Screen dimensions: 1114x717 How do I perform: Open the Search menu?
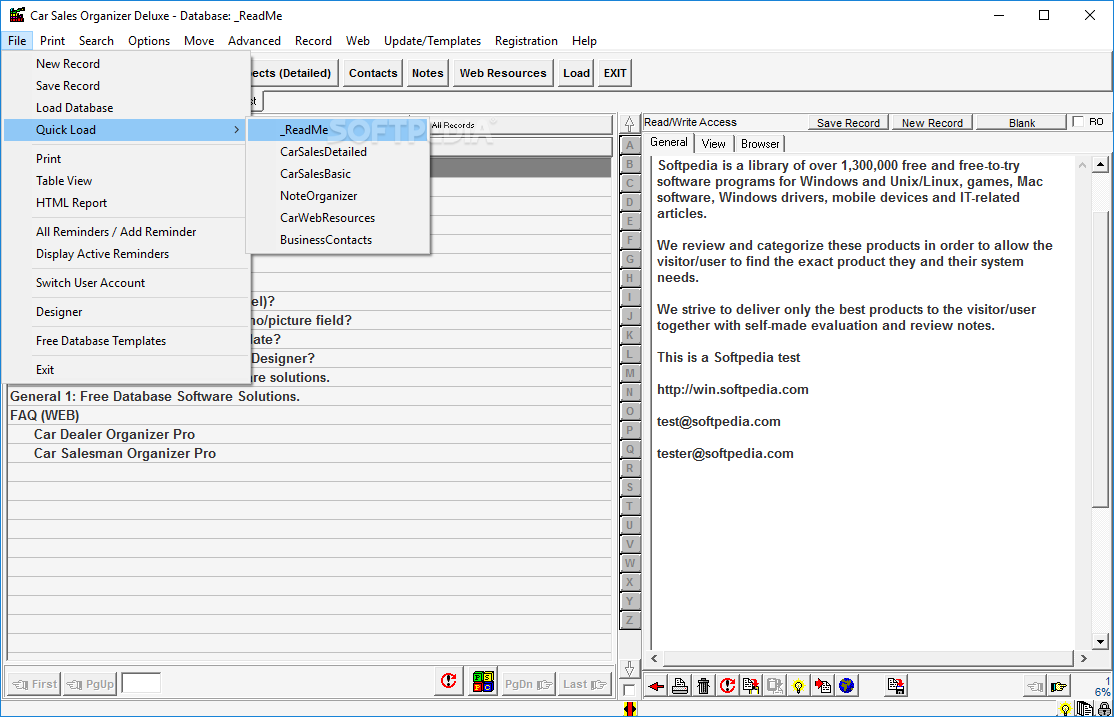click(96, 41)
